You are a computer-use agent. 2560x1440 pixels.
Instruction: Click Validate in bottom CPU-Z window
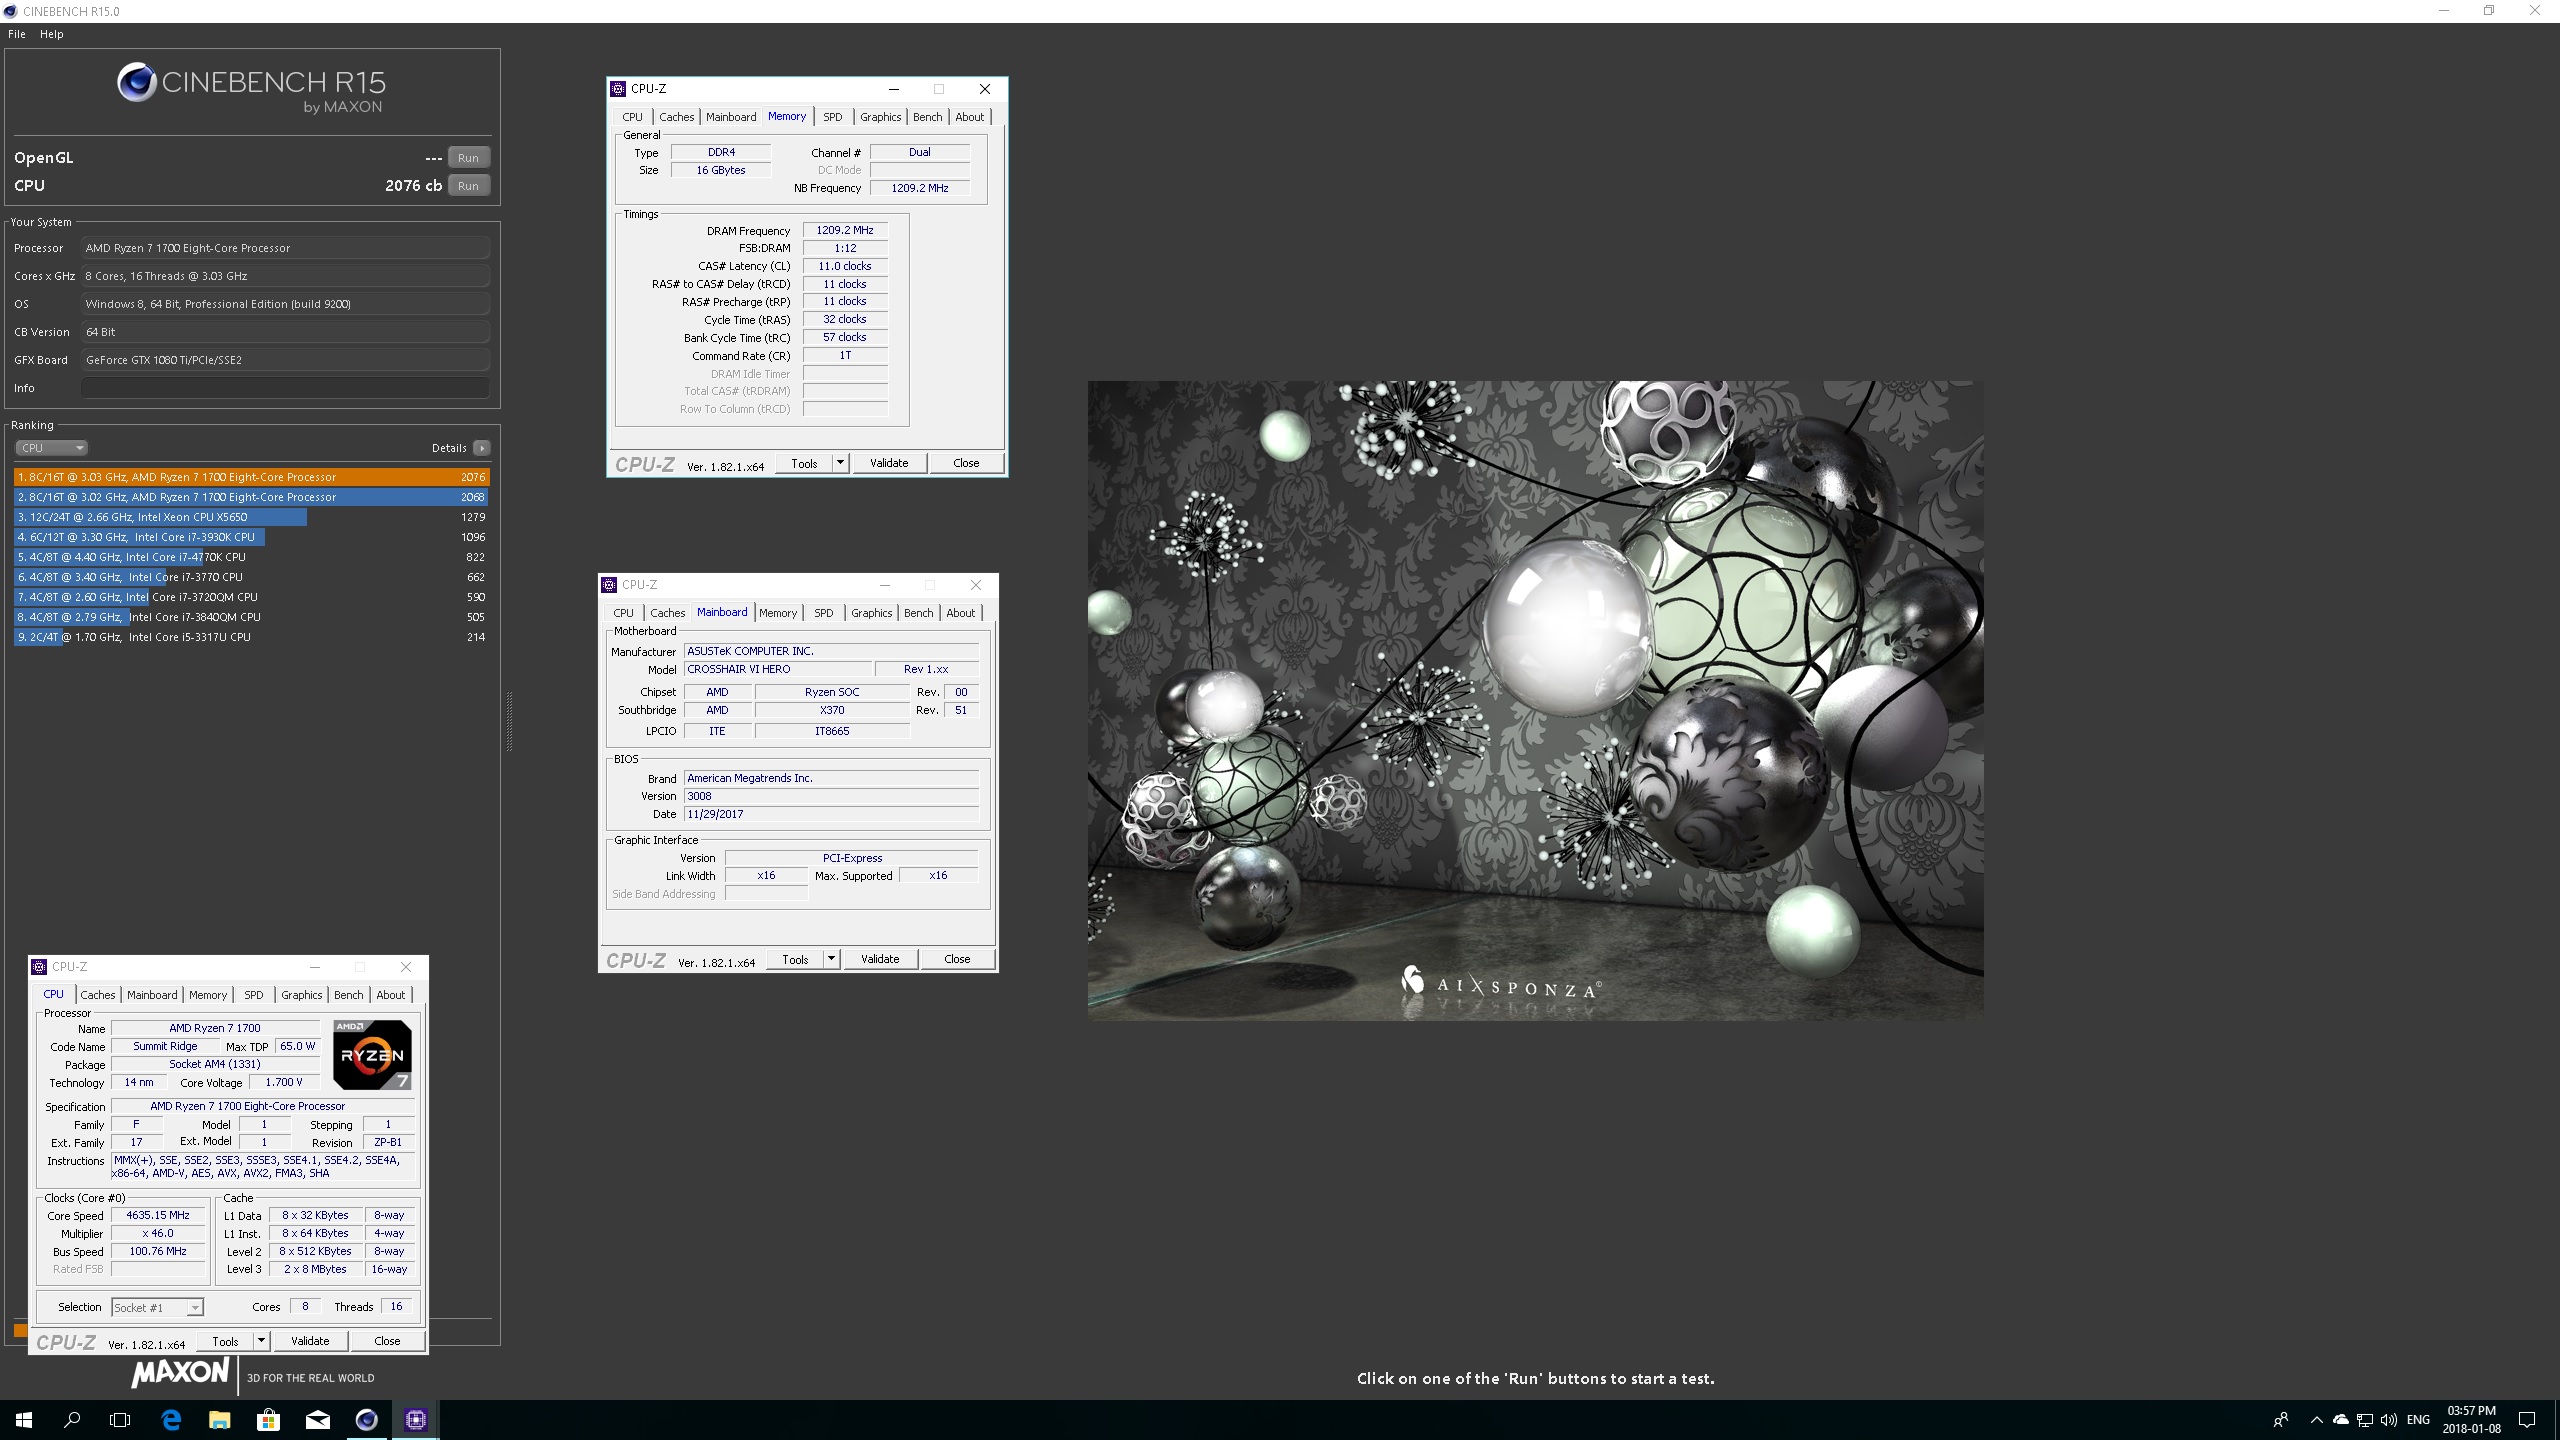point(310,1341)
